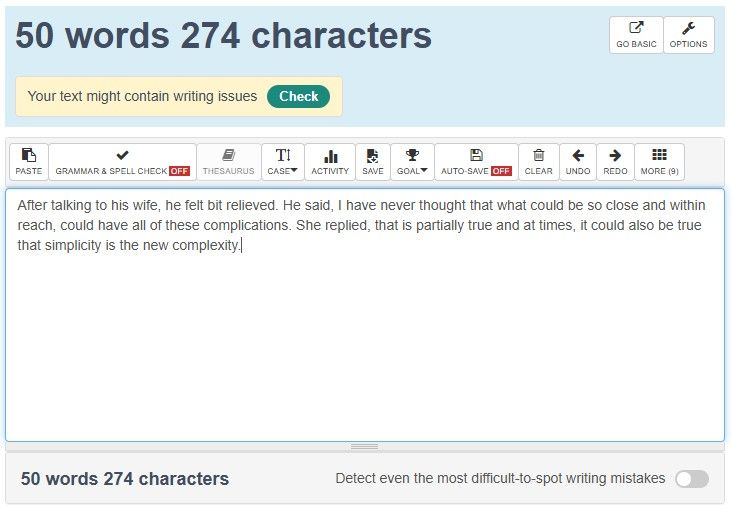This screenshot has width=733, height=511.
Task: Undo using the left arrow icon
Action: [x=578, y=155]
